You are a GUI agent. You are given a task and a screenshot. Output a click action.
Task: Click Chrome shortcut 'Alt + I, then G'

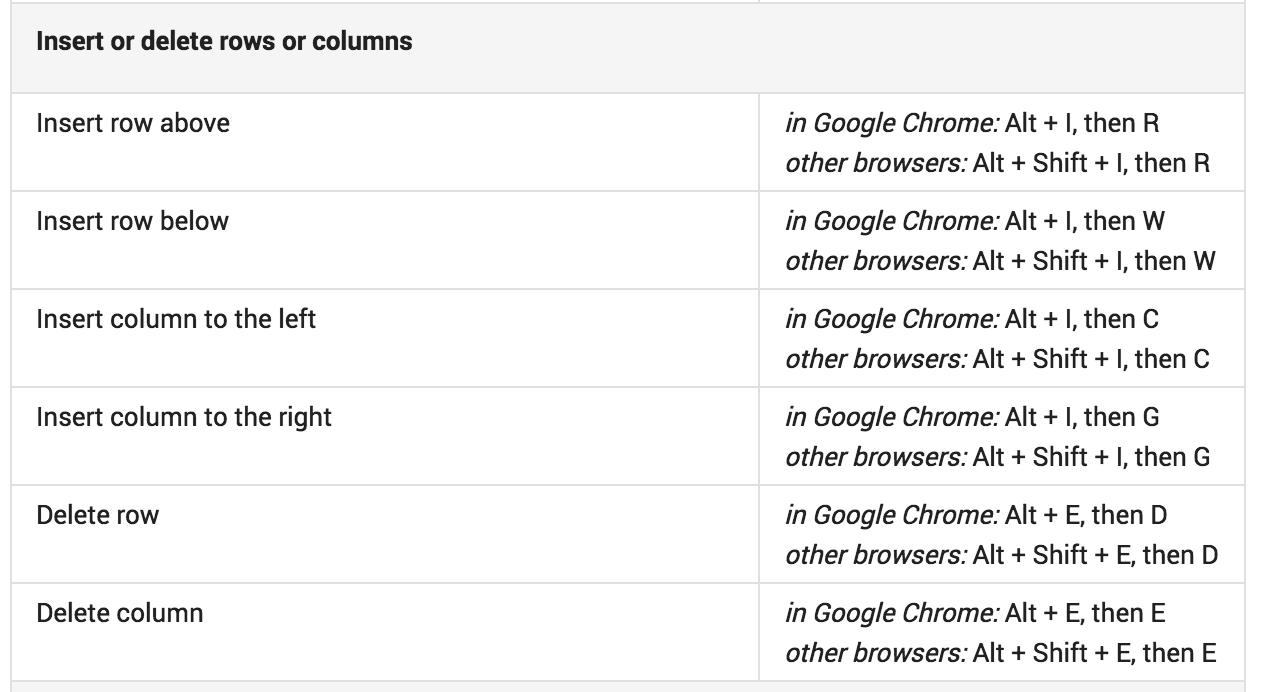tap(1082, 417)
